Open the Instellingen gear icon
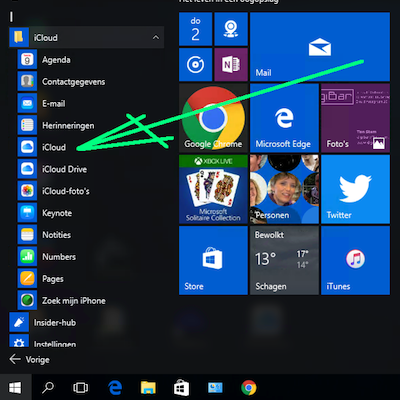The height and width of the screenshot is (400, 400). point(19,341)
